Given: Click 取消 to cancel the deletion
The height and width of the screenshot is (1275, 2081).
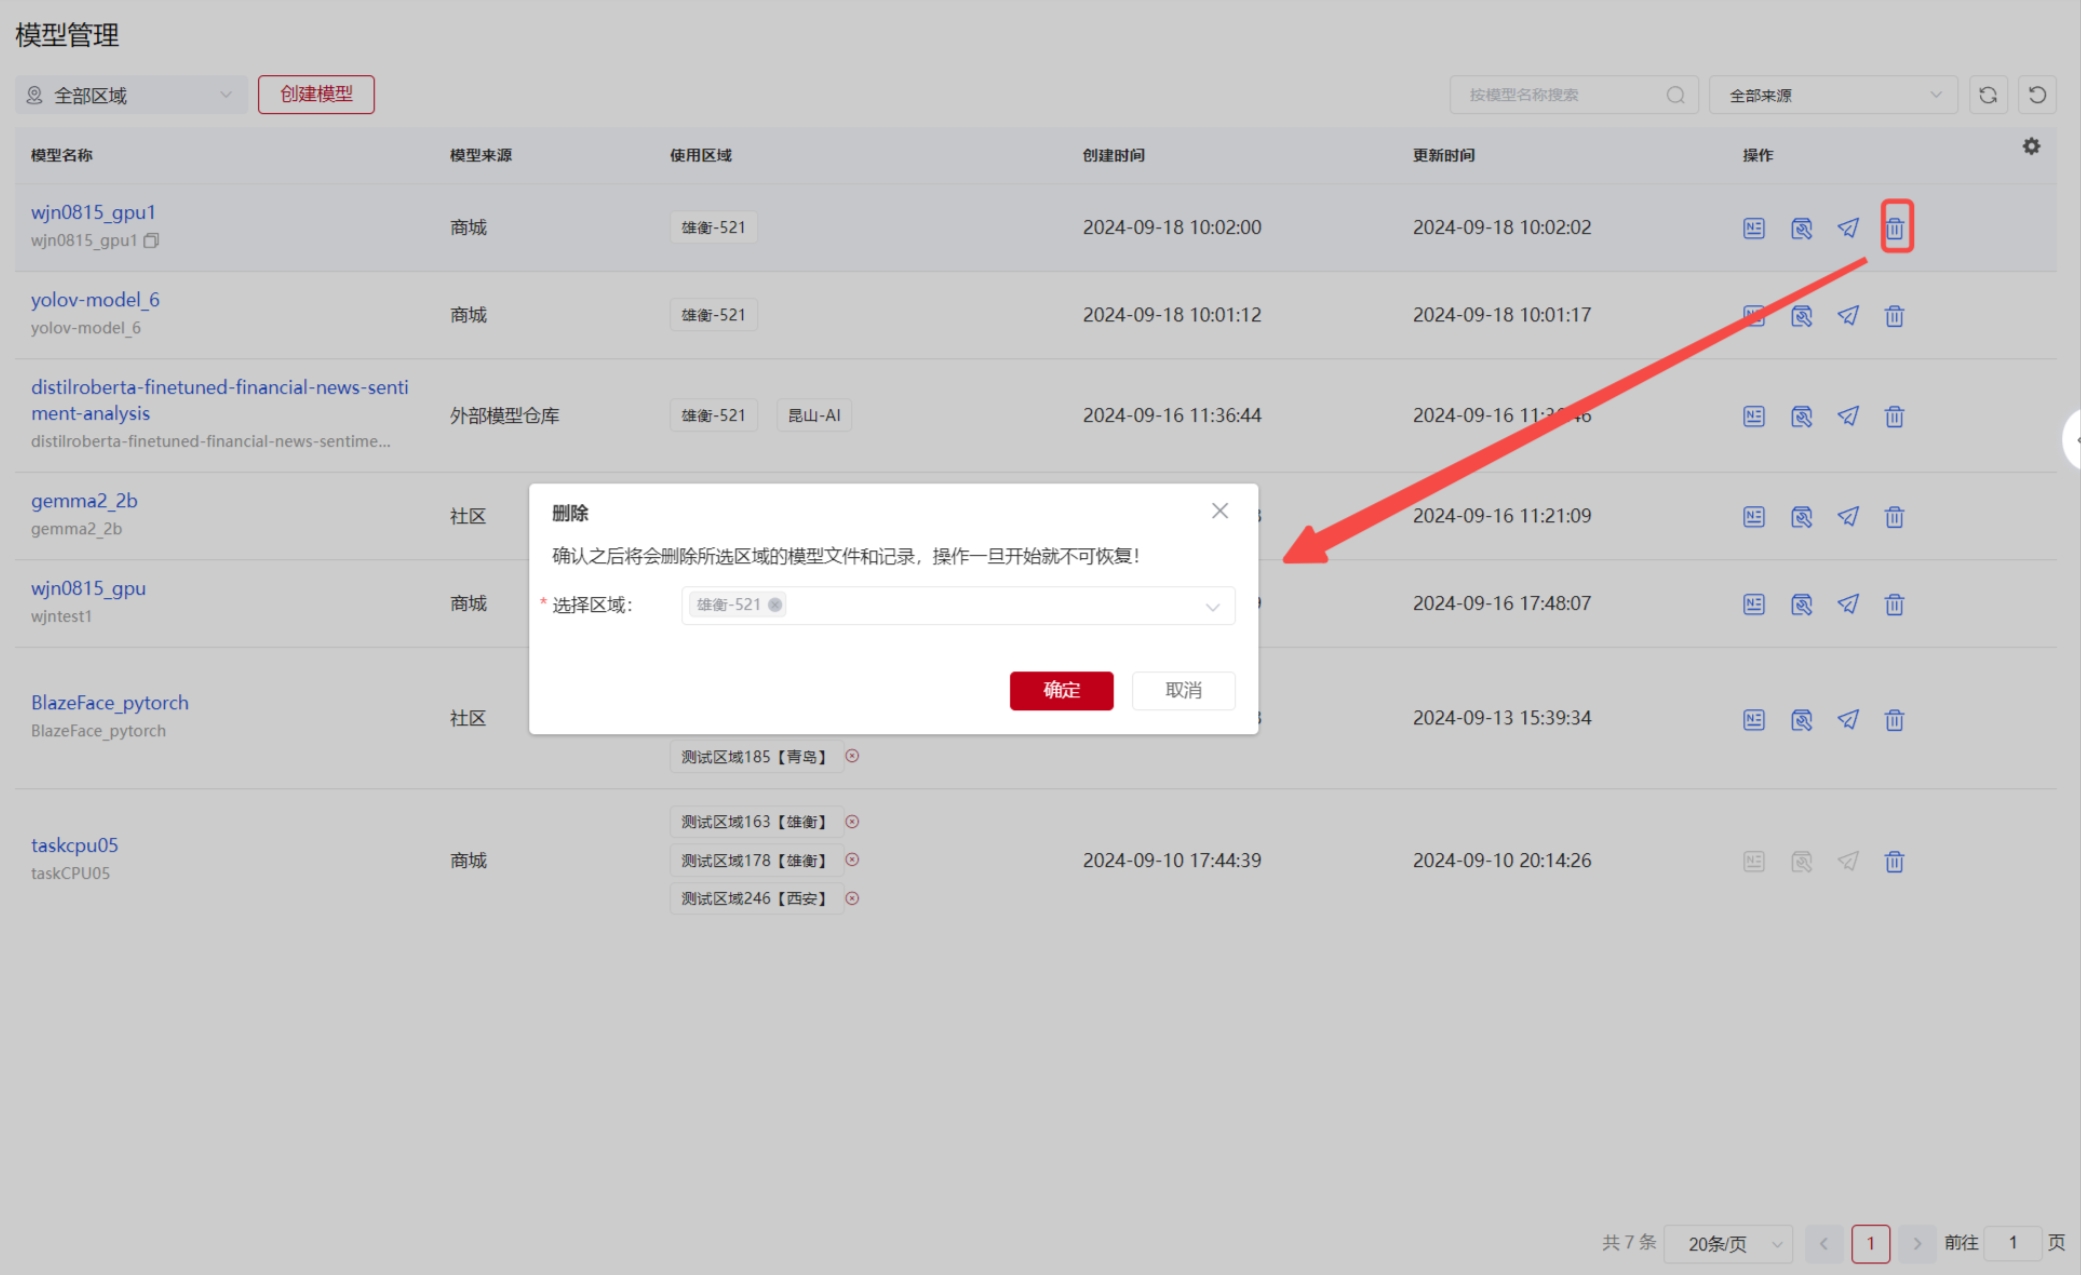Looking at the screenshot, I should pos(1183,690).
